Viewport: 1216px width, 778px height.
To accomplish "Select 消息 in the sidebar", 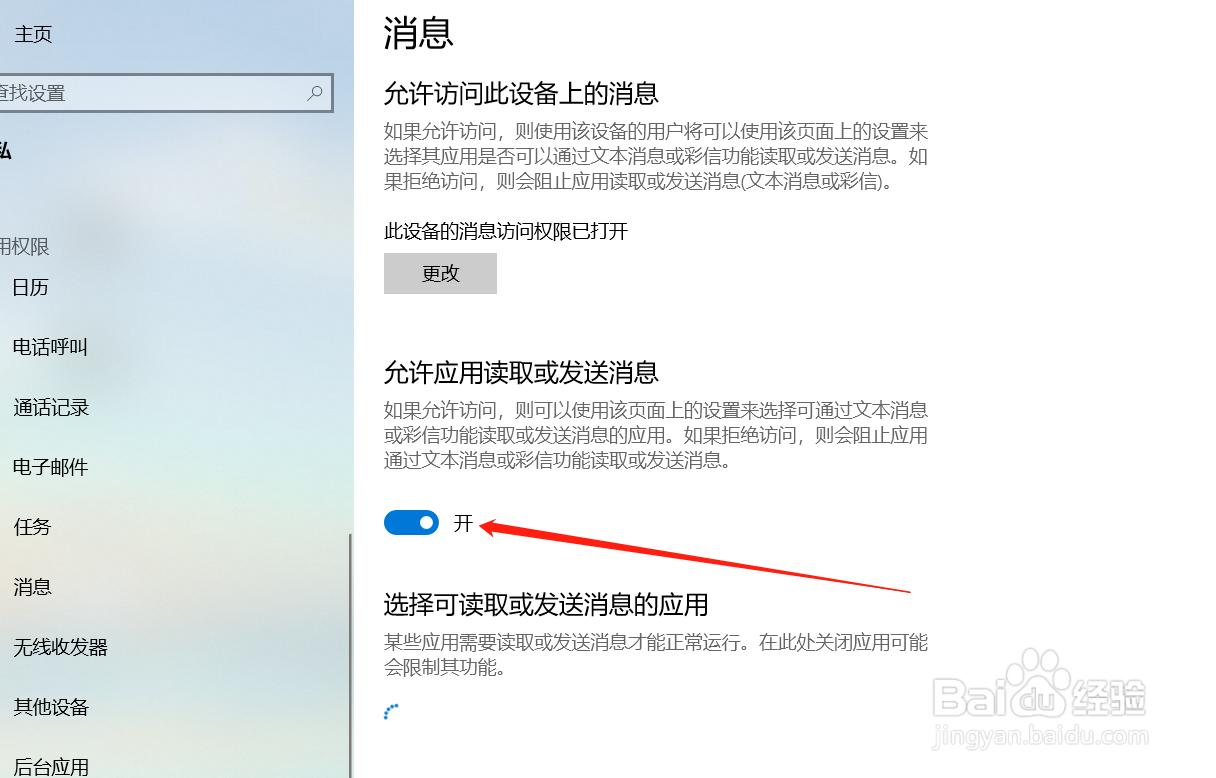I will pos(32,587).
